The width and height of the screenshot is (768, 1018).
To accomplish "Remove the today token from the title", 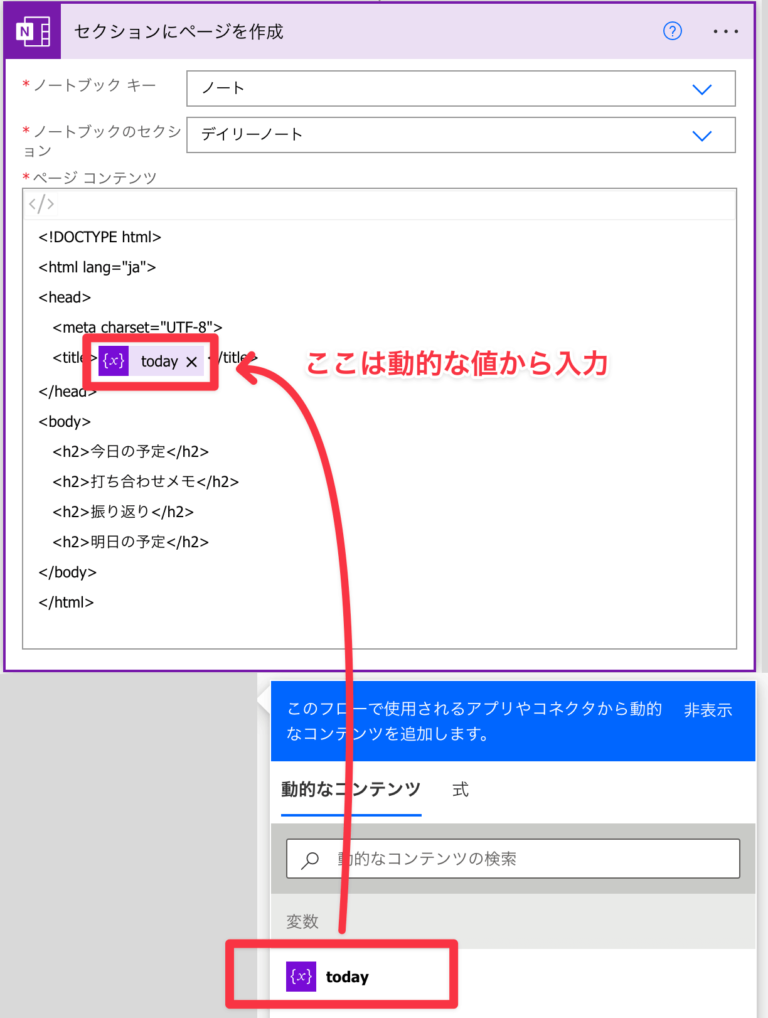I will [x=191, y=362].
